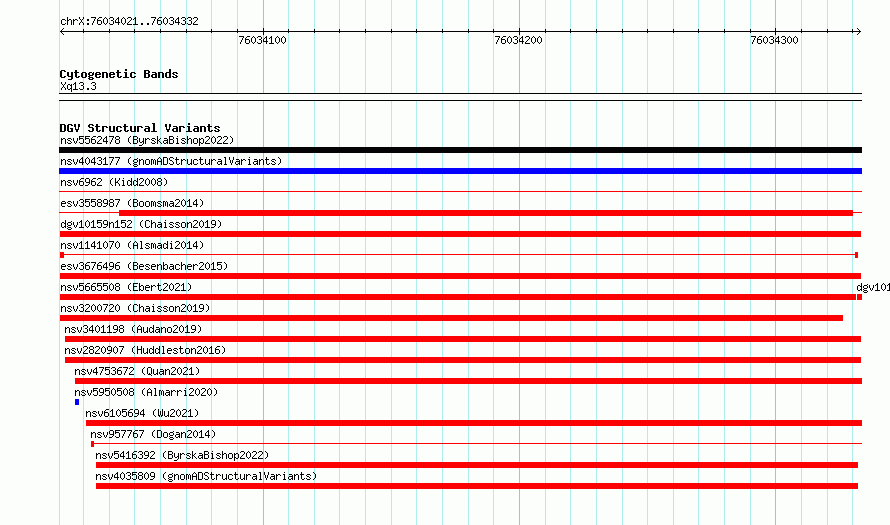Click the right arrow end of the ruler
890x525 pixels.
(x=858, y=31)
